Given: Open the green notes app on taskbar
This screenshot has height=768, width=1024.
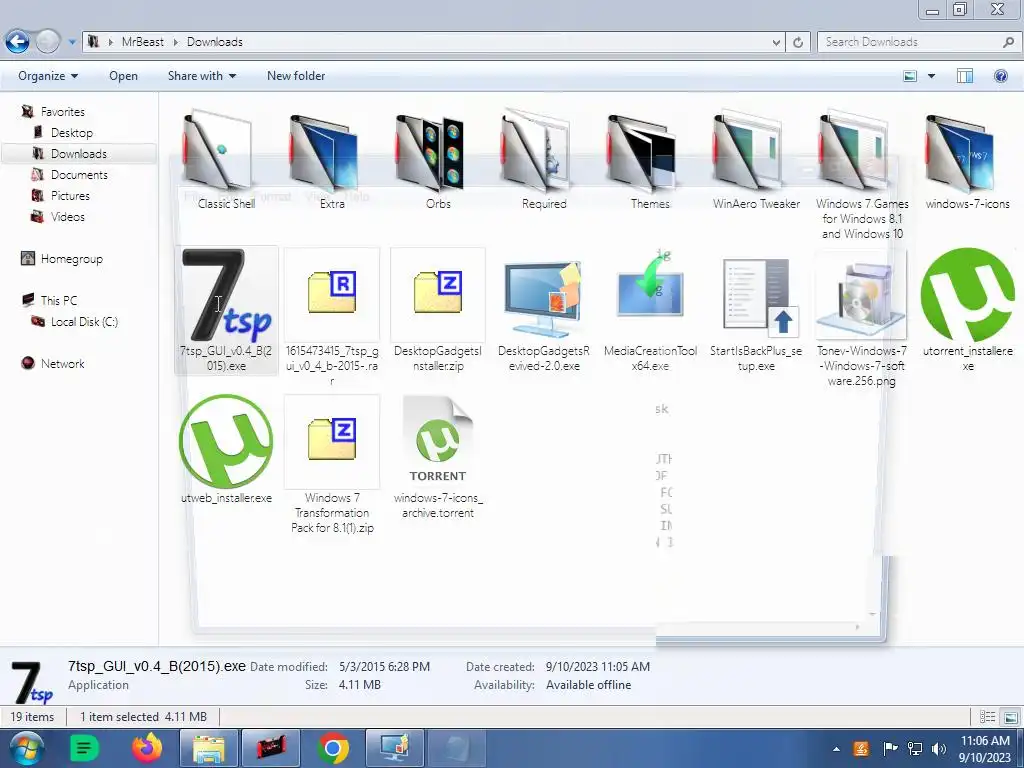Looking at the screenshot, I should click(84, 748).
